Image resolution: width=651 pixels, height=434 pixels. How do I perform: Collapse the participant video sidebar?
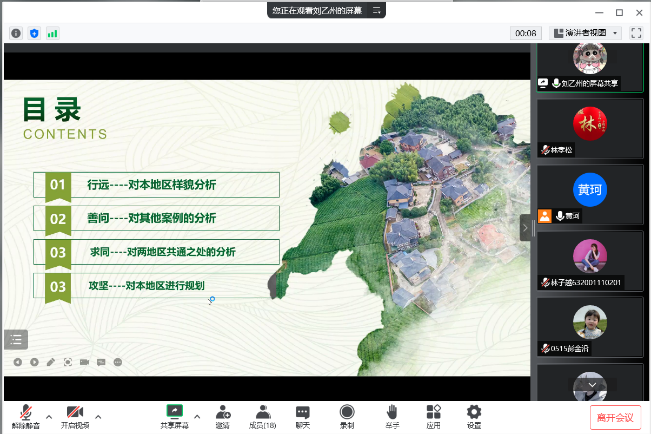pyautogui.click(x=526, y=228)
